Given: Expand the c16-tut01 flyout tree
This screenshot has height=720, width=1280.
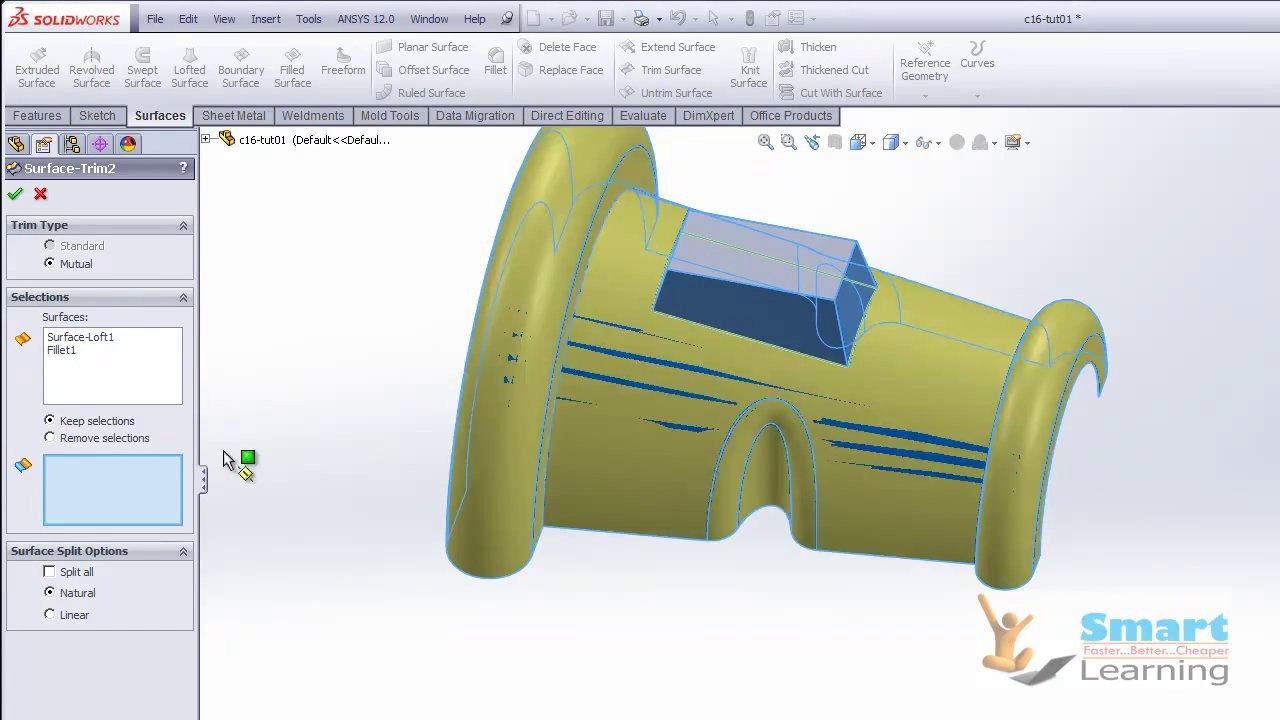Looking at the screenshot, I should (206, 139).
